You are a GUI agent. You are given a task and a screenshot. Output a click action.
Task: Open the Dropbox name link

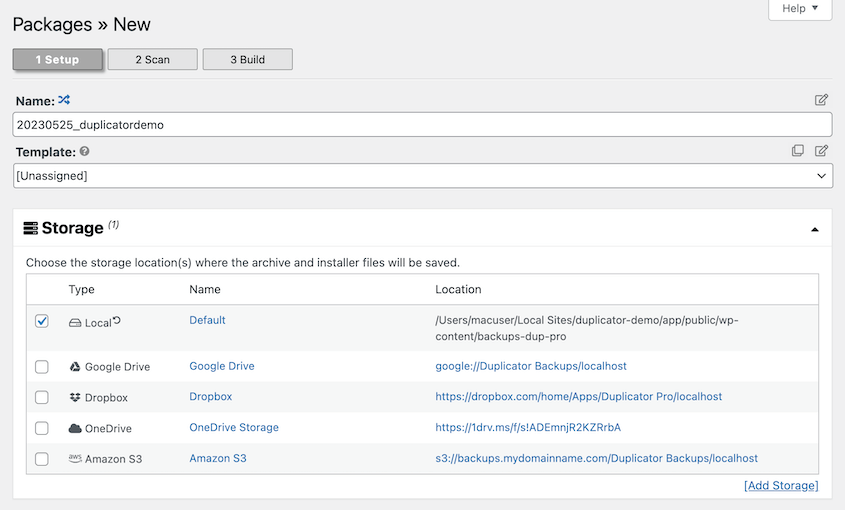pyautogui.click(x=211, y=397)
